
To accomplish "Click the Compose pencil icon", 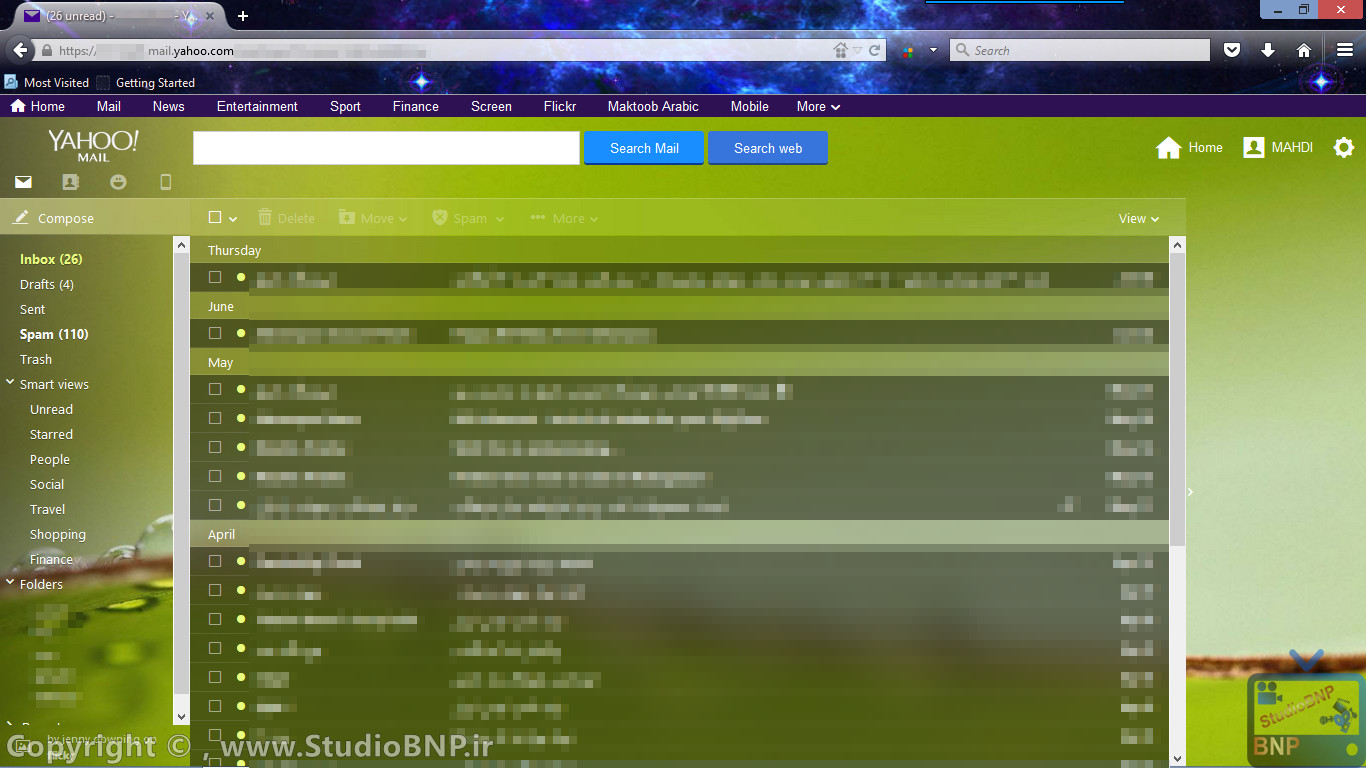I will click(x=21, y=217).
